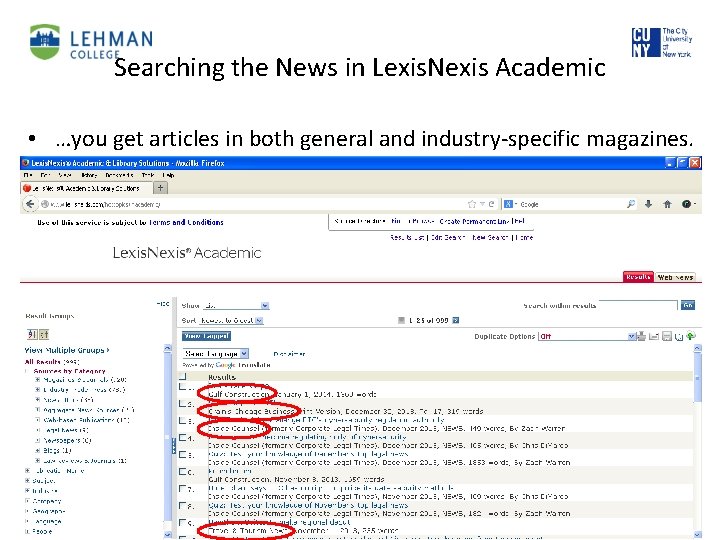Click the first sort icon under Result Groups

tap(32, 334)
